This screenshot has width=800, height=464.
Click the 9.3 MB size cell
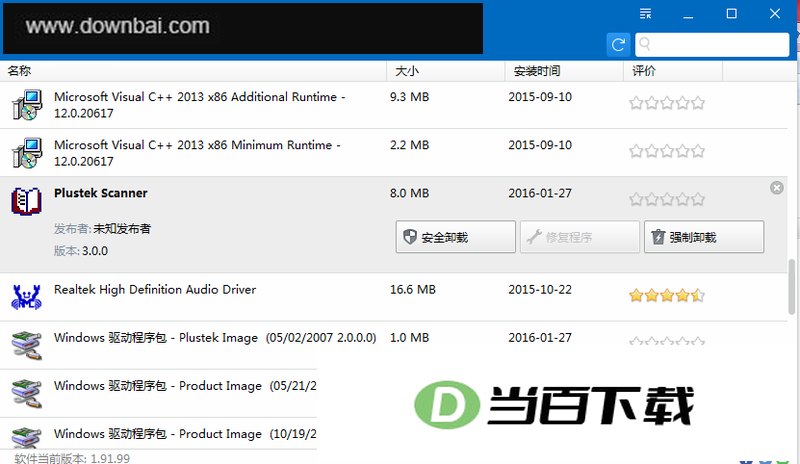[x=409, y=97]
